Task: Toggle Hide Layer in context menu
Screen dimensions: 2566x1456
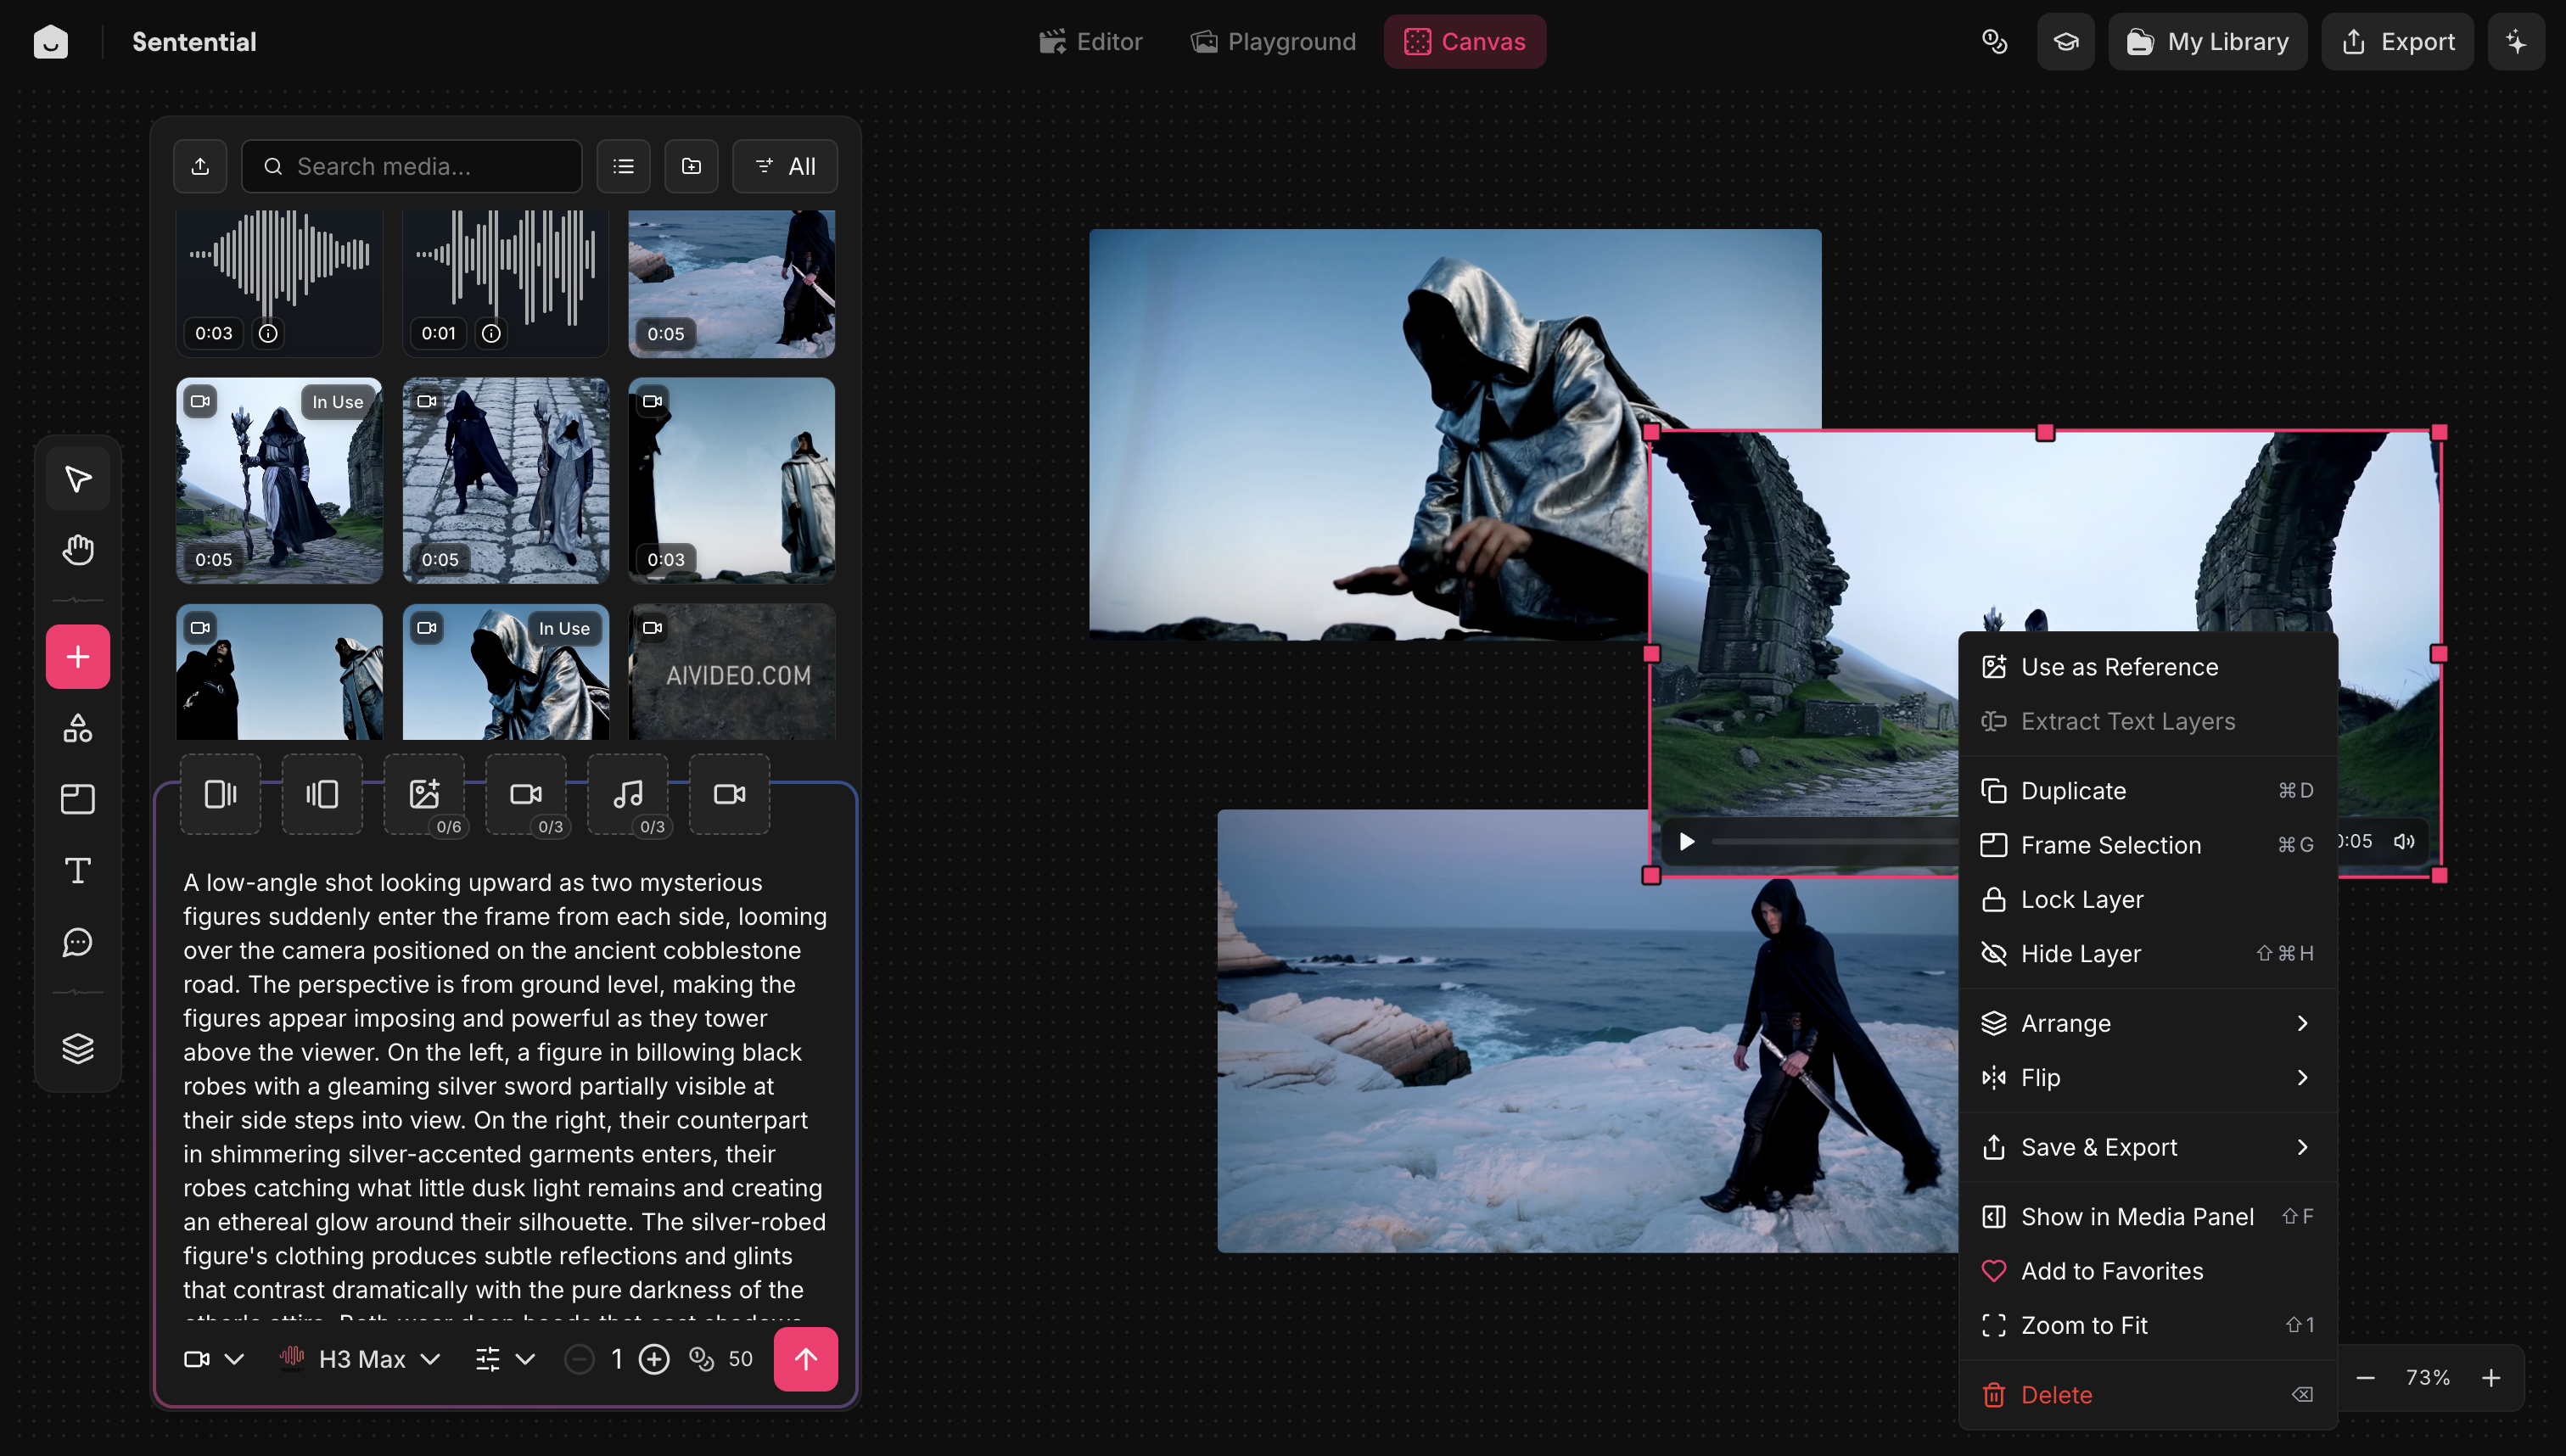Action: (2147, 953)
